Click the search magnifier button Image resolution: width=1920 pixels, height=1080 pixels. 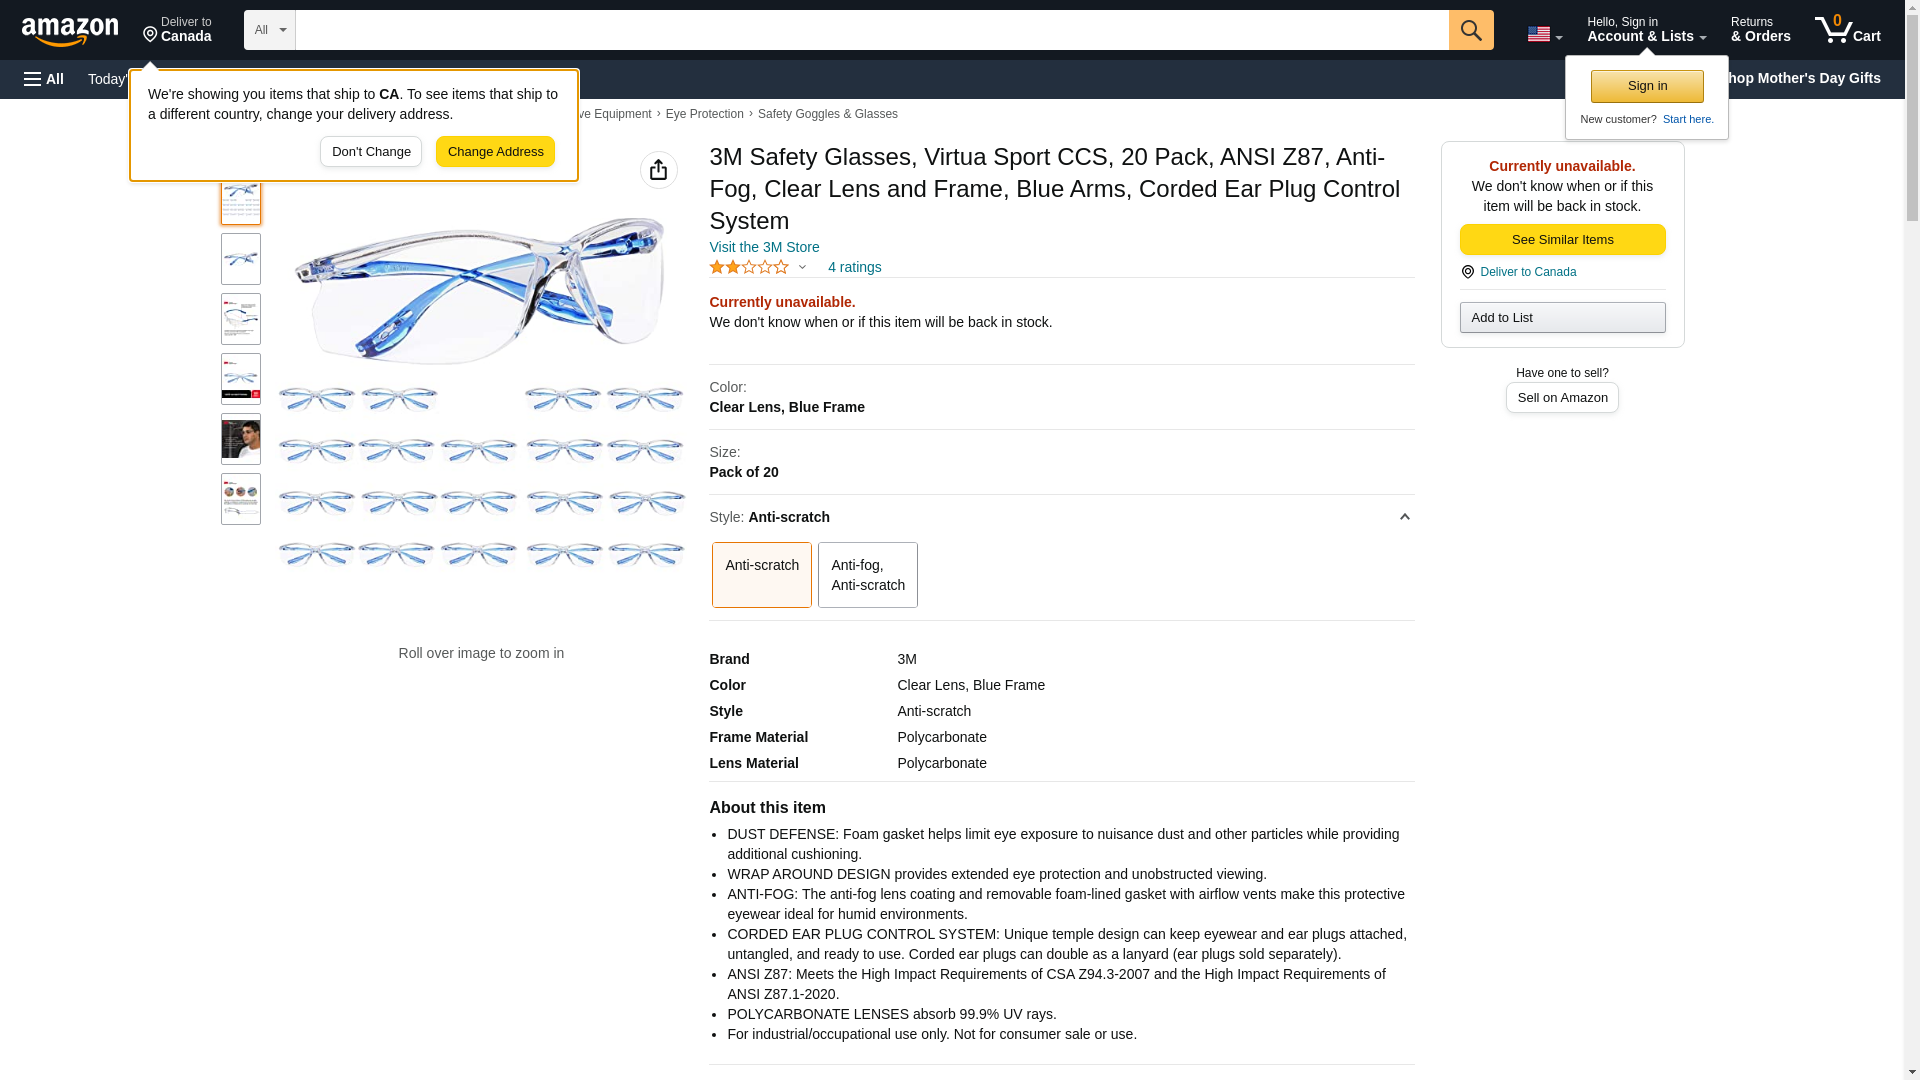(1470, 30)
